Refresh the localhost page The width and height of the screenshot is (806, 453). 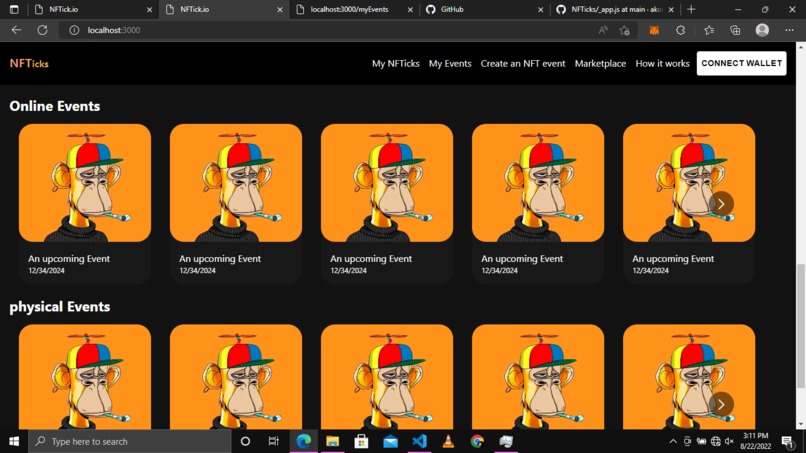[x=42, y=30]
